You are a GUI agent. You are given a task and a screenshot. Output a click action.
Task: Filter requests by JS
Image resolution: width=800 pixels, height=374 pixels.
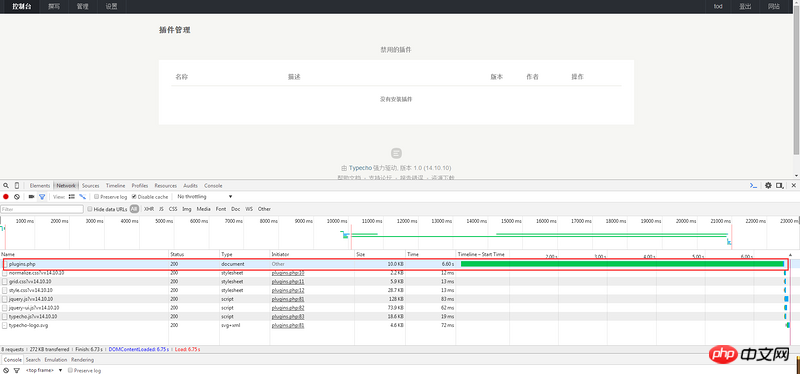161,209
